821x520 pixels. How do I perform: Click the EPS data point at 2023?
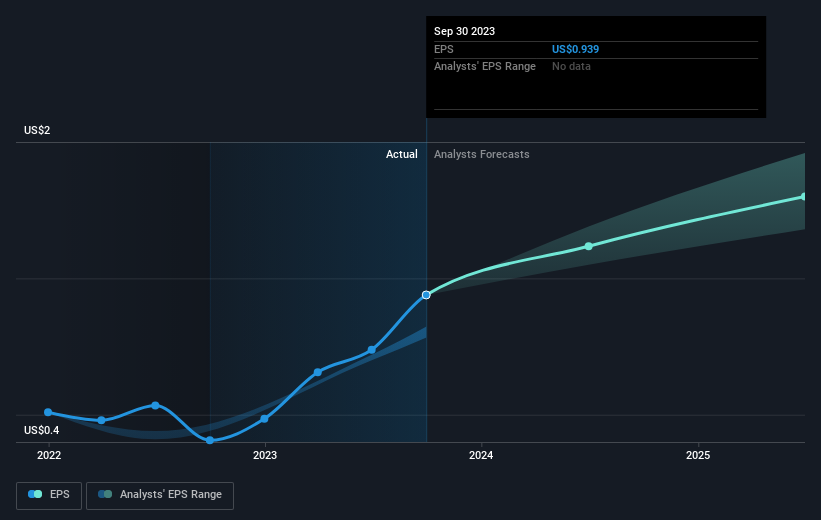click(x=264, y=419)
